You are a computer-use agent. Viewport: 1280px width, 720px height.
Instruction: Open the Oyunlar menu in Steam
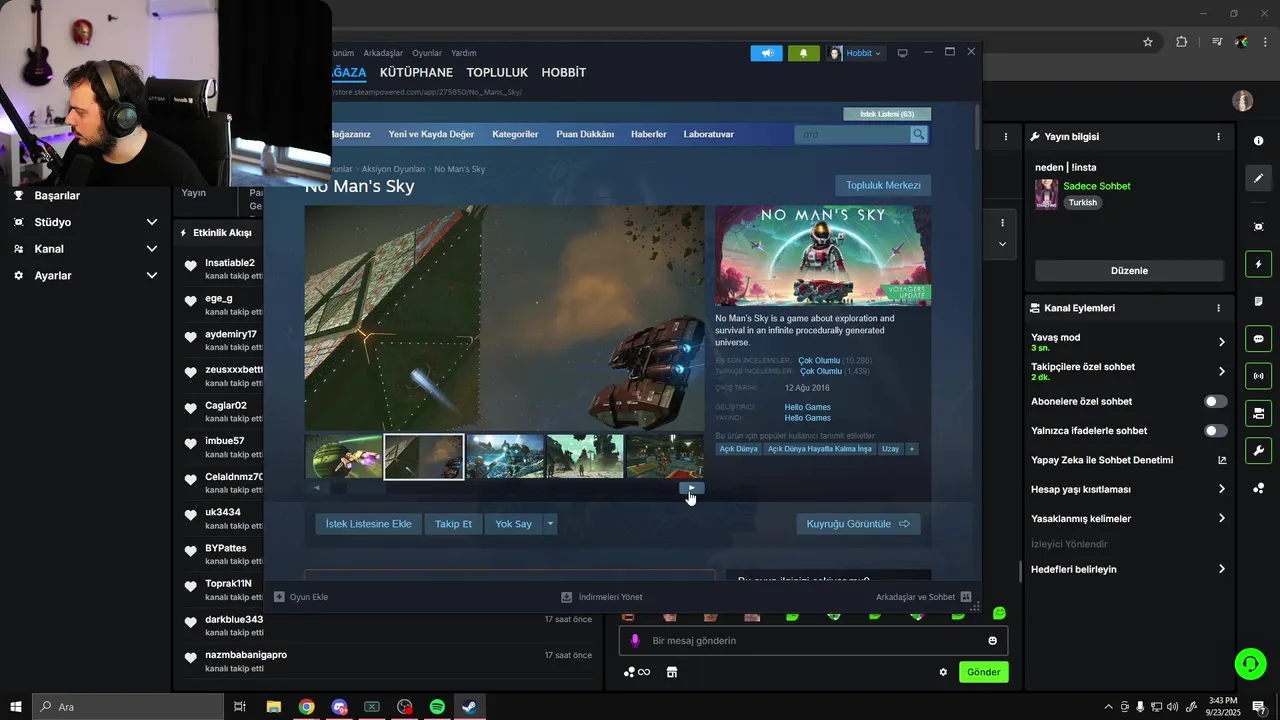(x=427, y=53)
